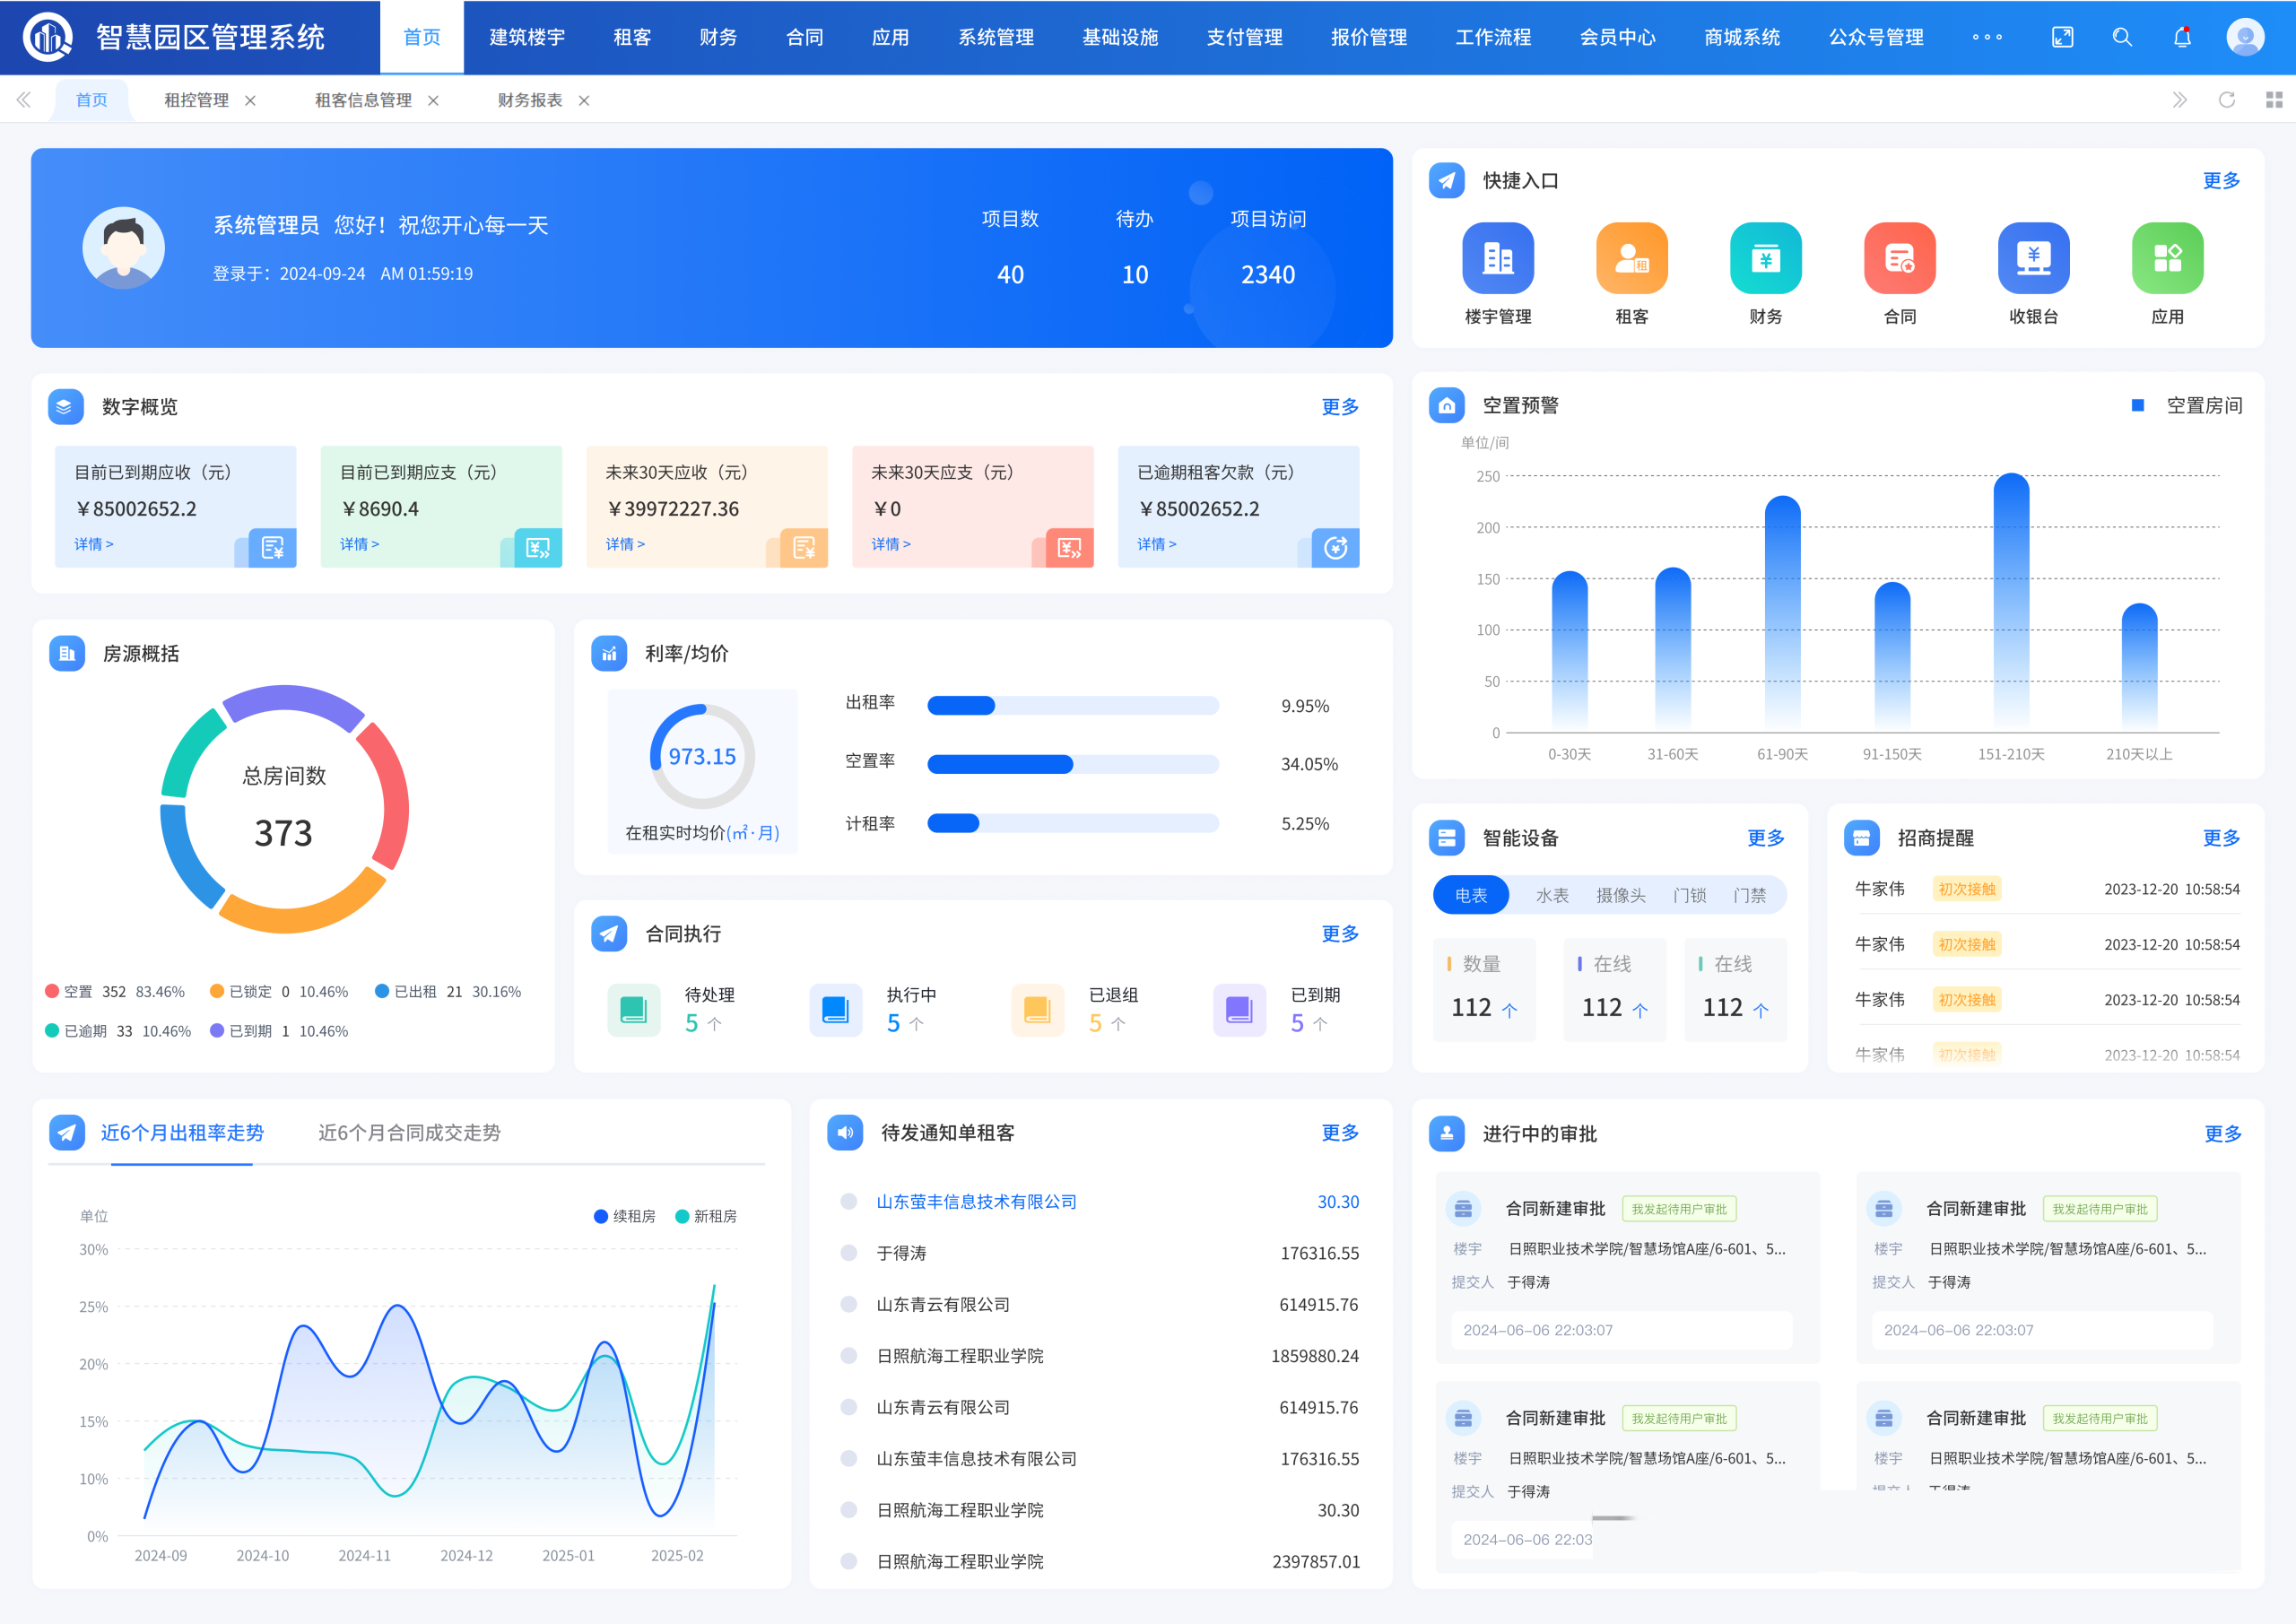Image resolution: width=2296 pixels, height=1624 pixels.
Task: Open 详情 for 未来30天应收
Action: pos(624,544)
